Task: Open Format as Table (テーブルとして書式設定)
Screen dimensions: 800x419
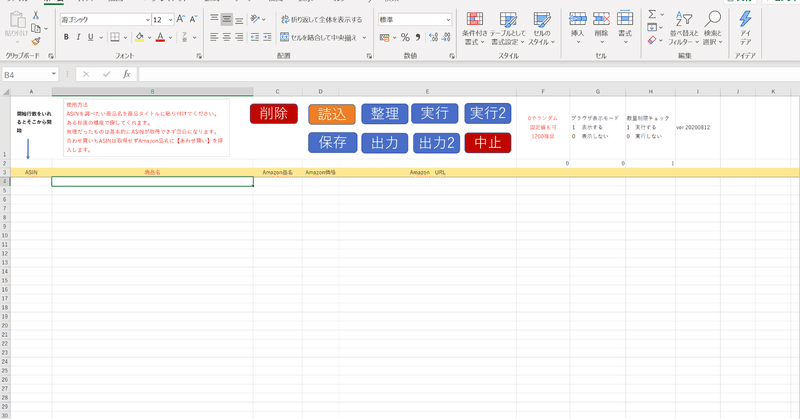Action: coord(508,28)
